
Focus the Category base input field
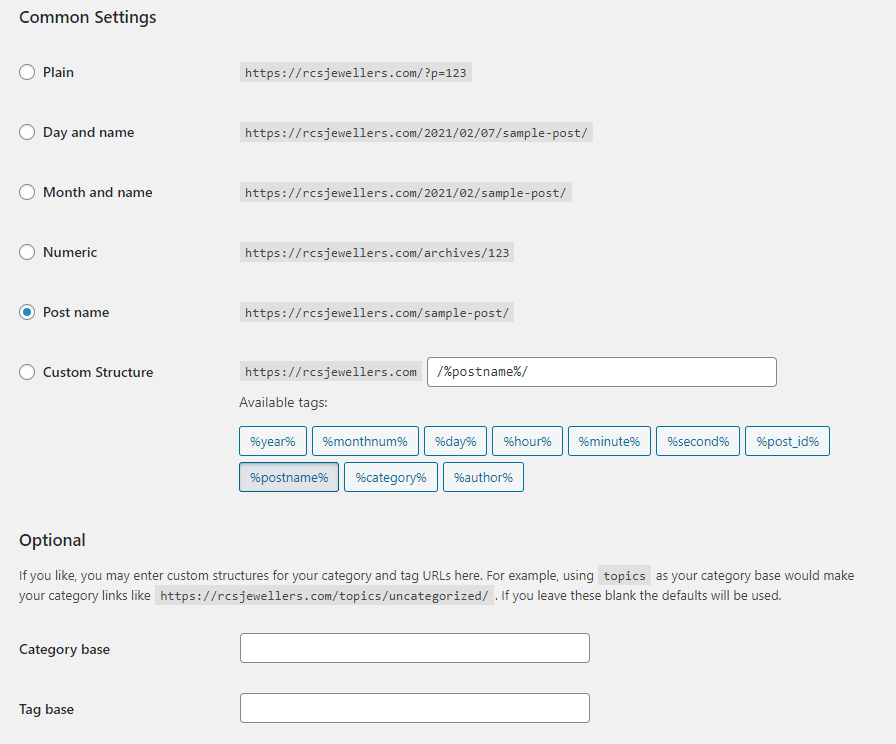coord(414,648)
